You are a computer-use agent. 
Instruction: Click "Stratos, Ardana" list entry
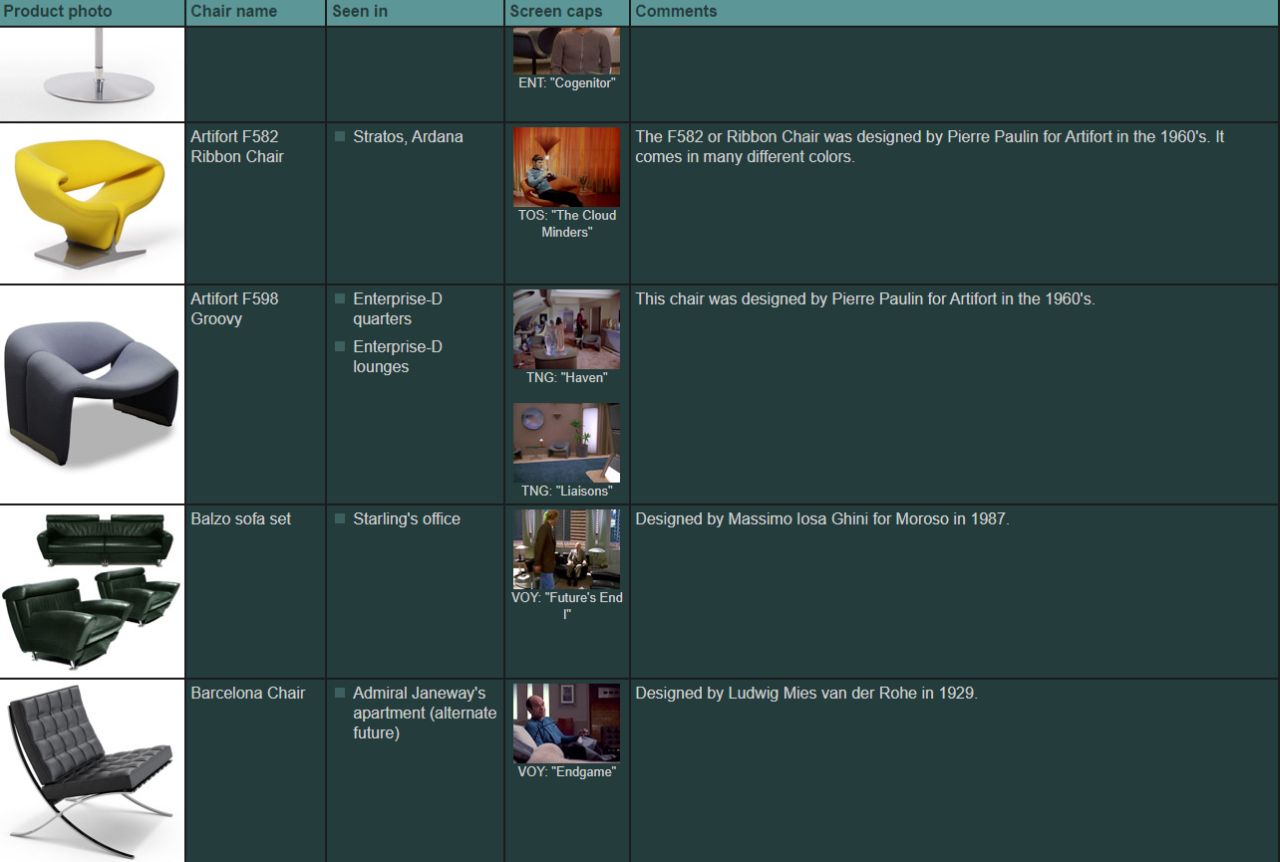408,136
